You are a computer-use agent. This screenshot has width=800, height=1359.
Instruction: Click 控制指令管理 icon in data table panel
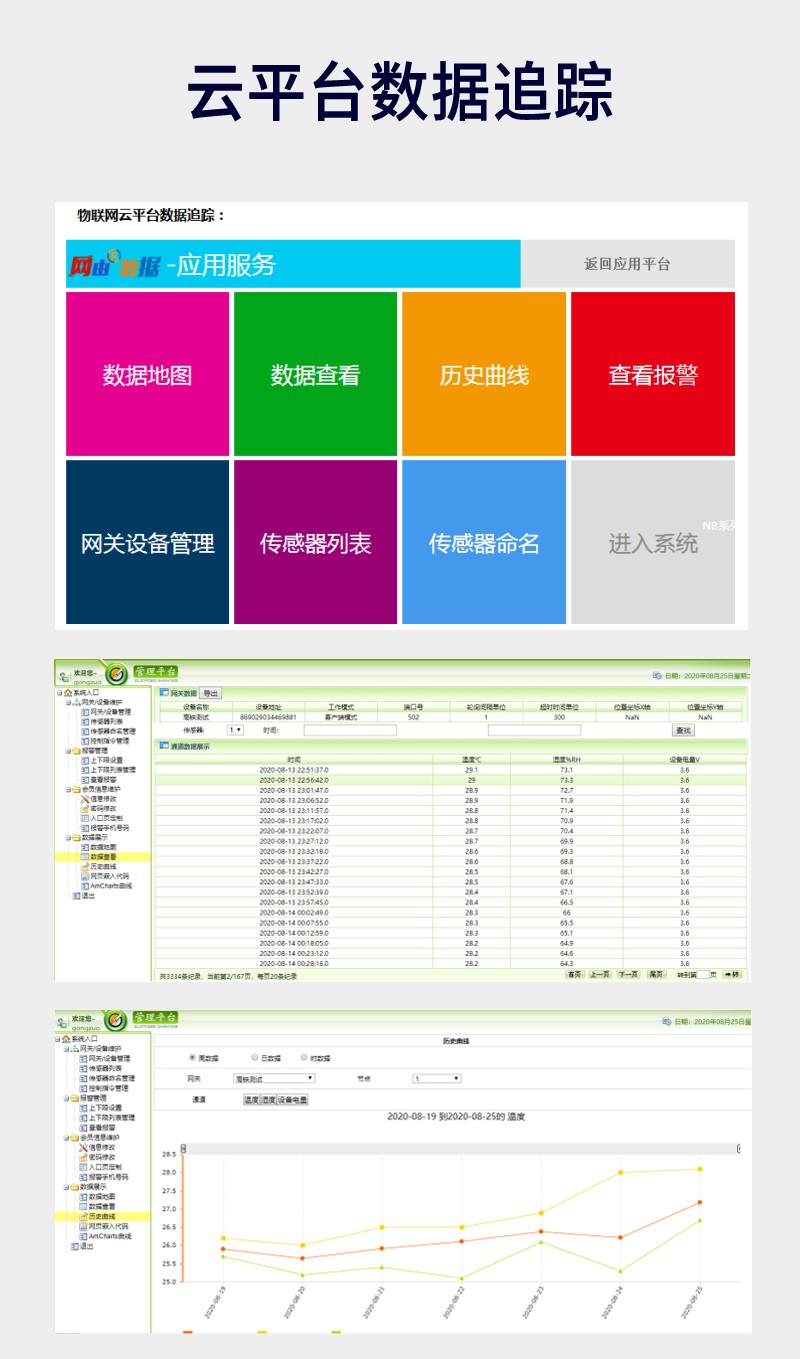click(x=84, y=741)
